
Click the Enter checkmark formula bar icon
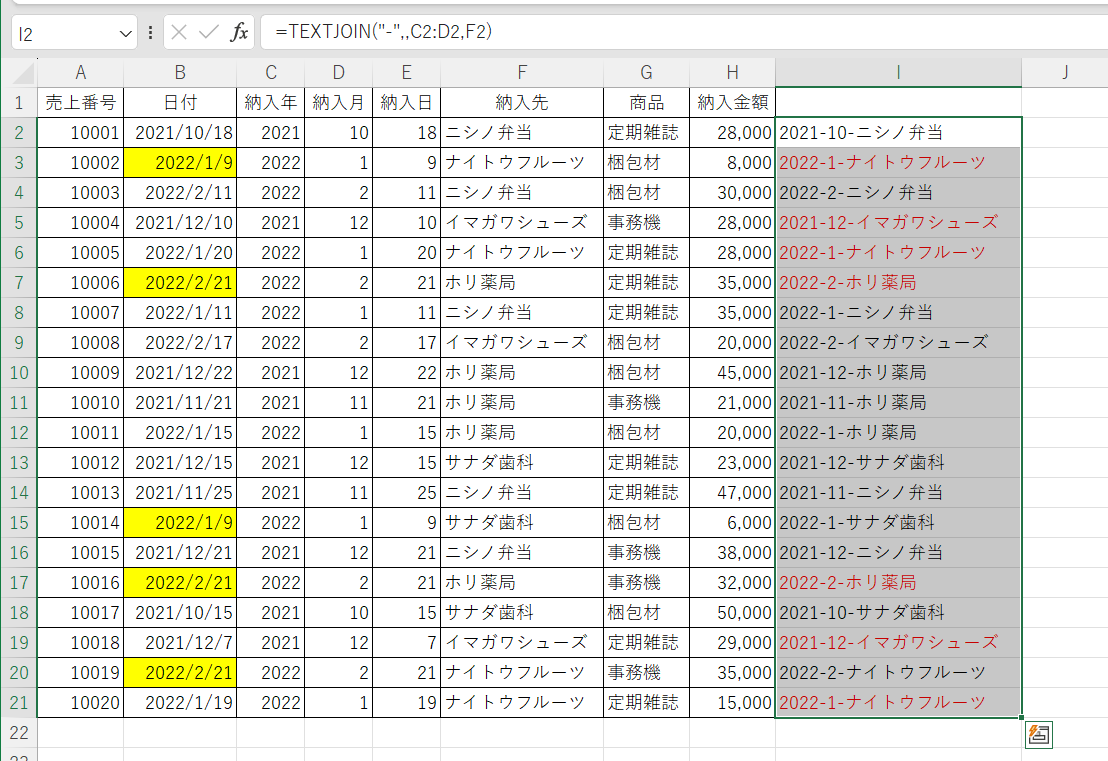[208, 32]
